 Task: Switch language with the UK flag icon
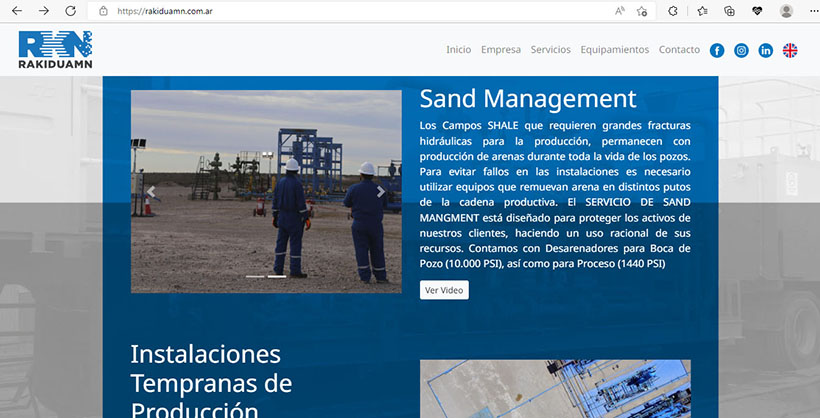click(790, 50)
